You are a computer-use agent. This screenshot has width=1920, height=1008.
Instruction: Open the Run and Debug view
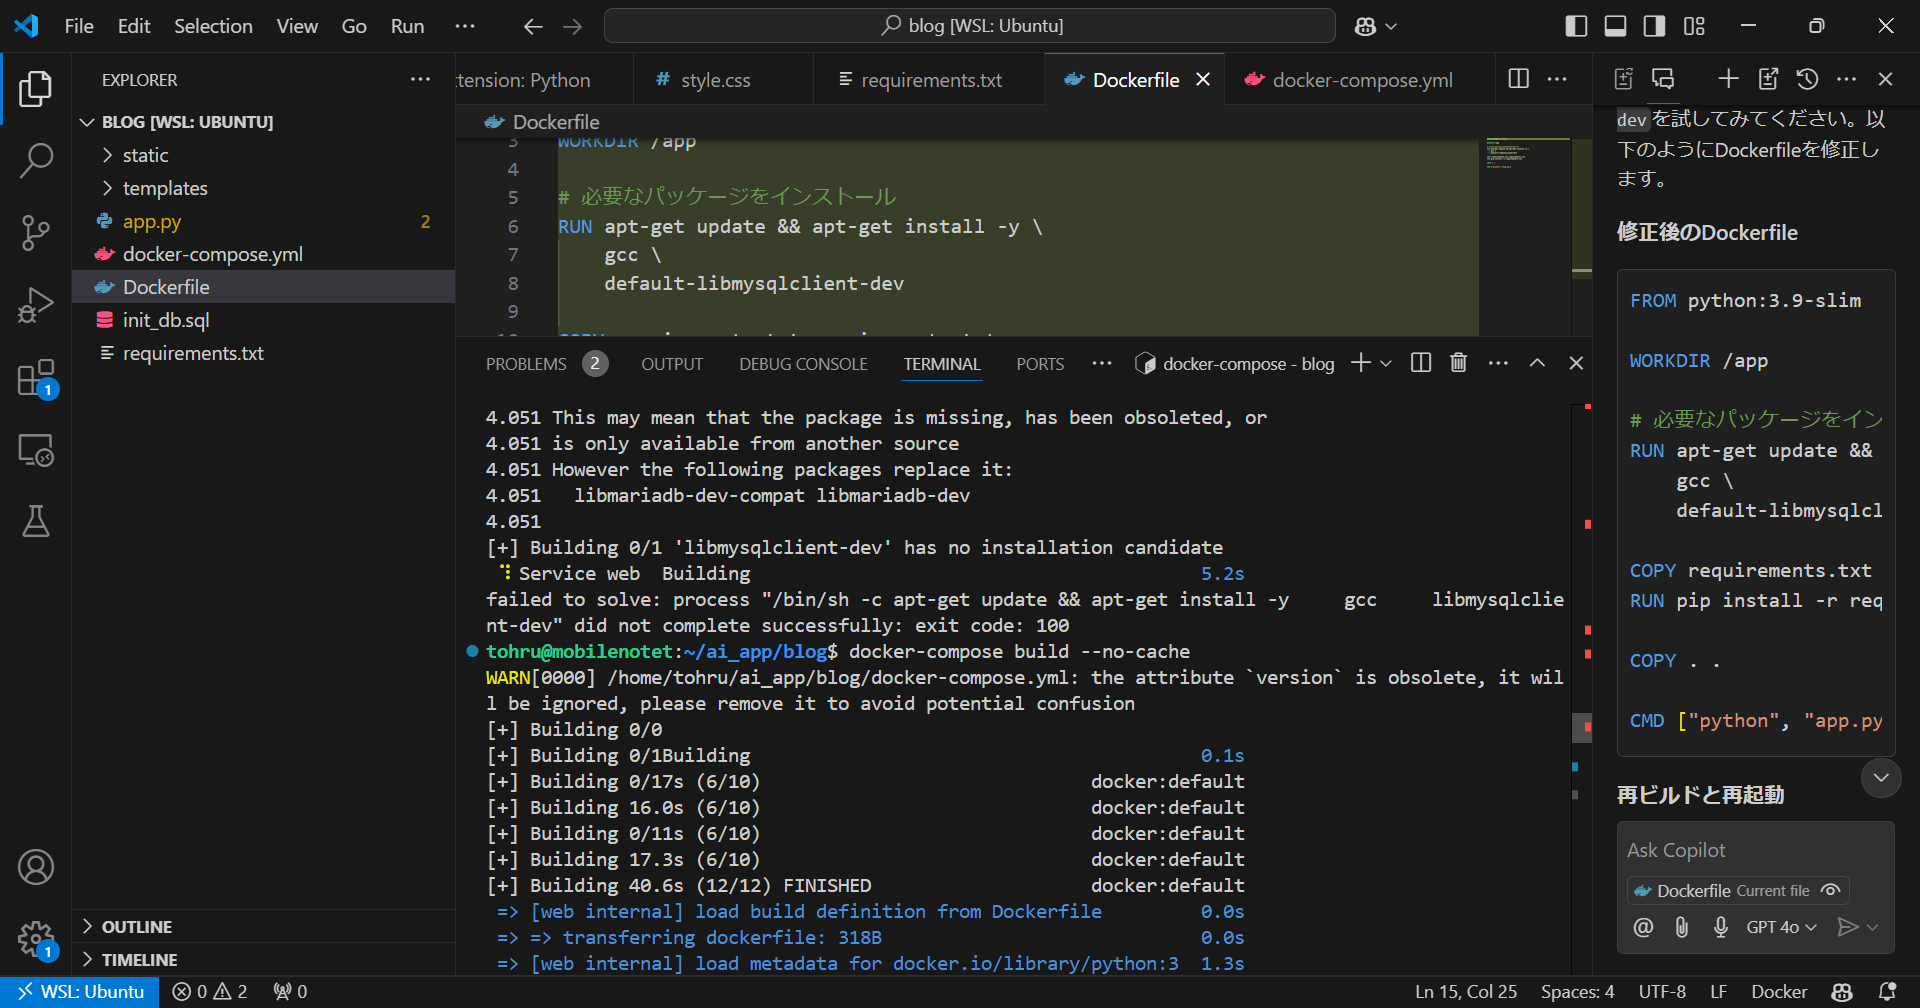(35, 305)
